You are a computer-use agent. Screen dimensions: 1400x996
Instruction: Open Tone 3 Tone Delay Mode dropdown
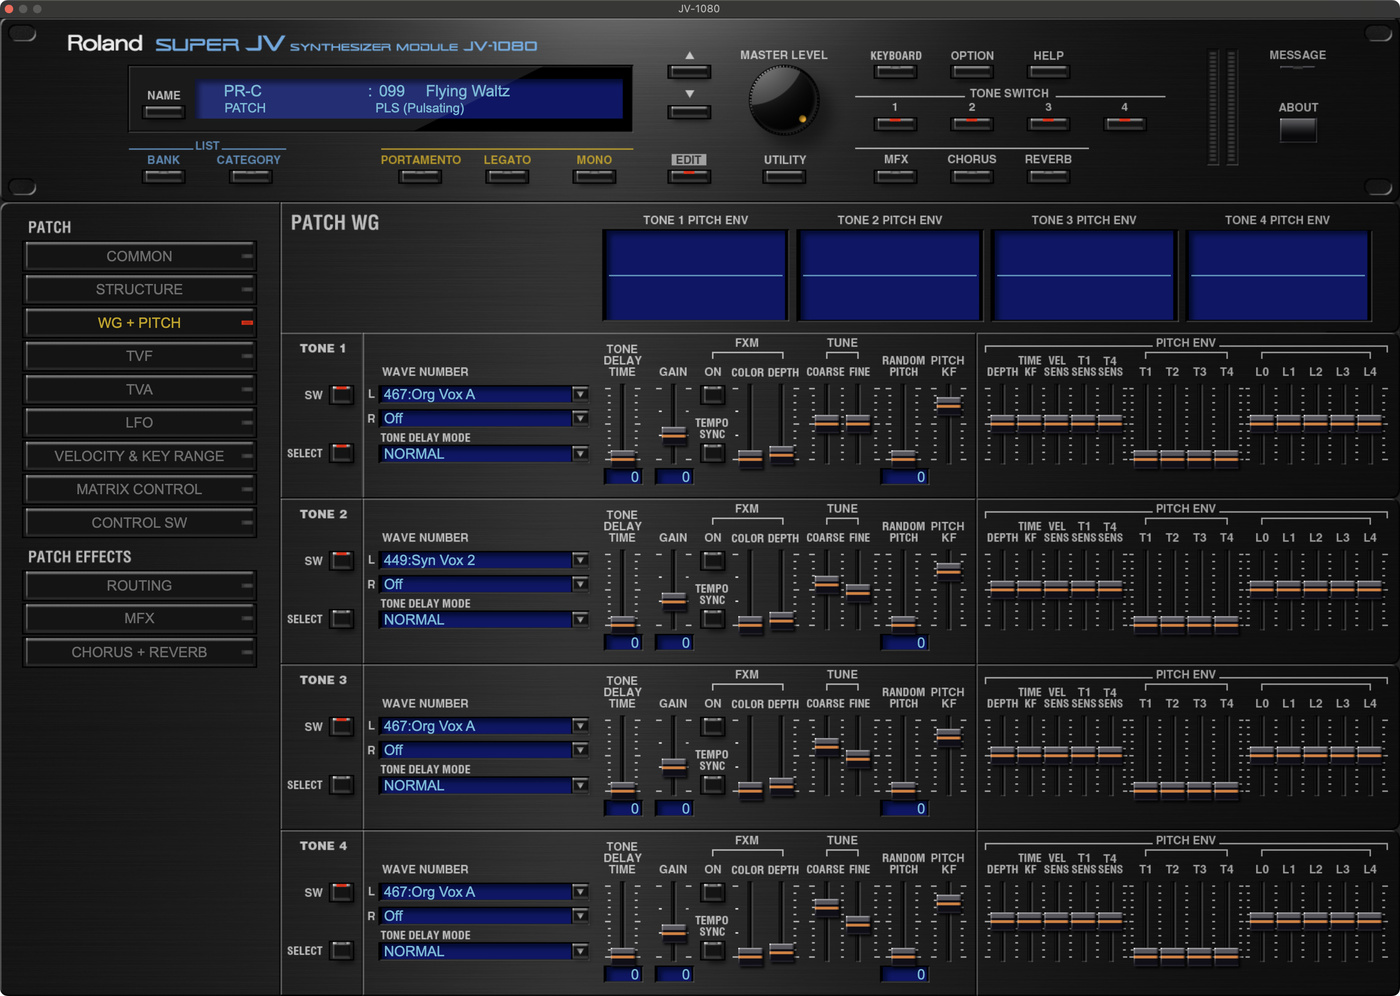tap(484, 786)
